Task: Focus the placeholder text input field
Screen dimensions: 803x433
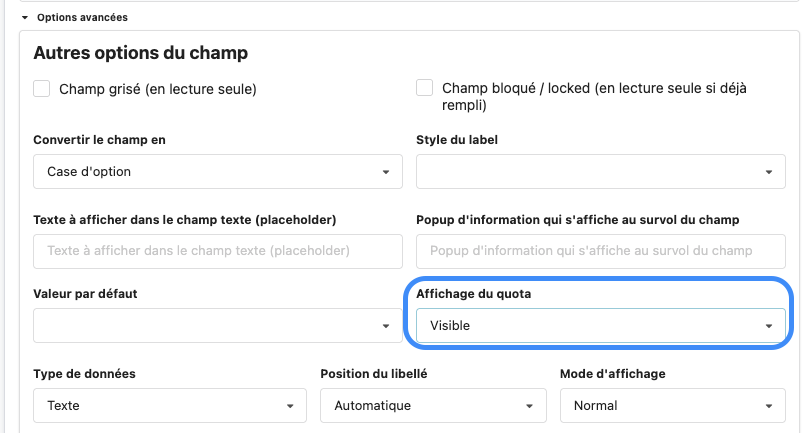Action: click(x=217, y=250)
